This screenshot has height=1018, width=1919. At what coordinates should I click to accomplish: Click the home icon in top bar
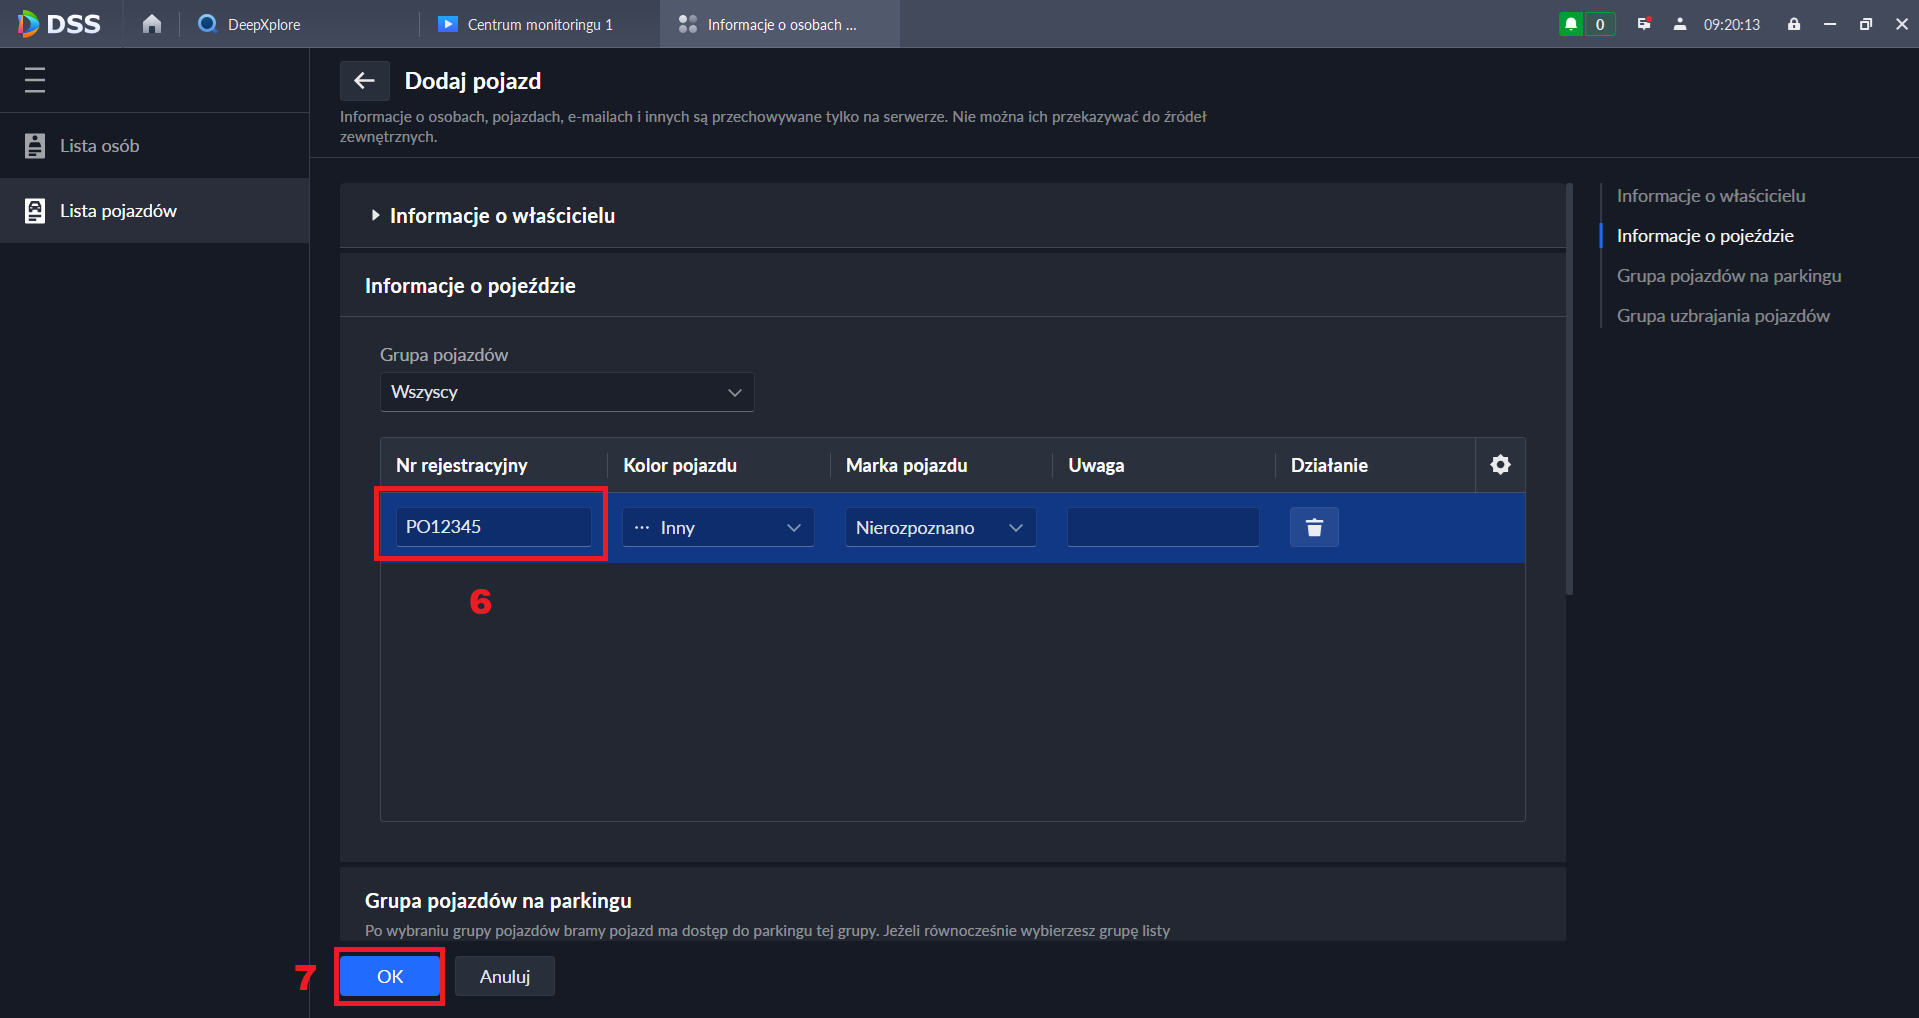(x=151, y=24)
